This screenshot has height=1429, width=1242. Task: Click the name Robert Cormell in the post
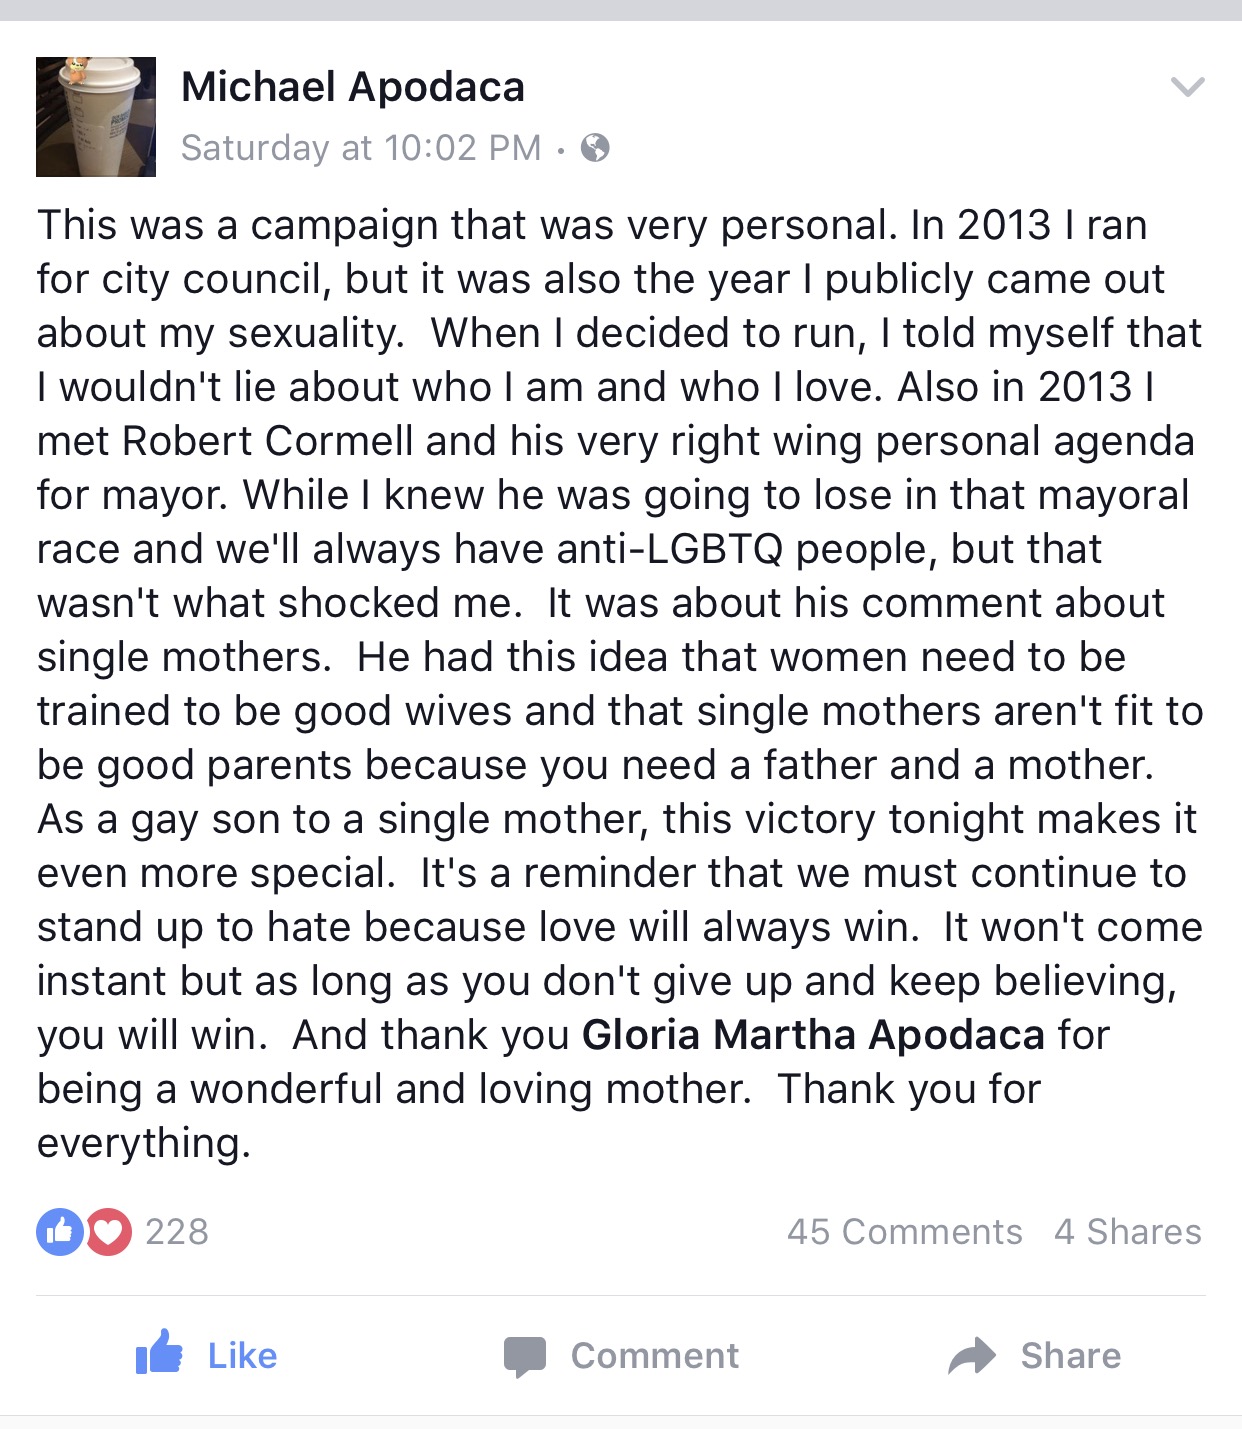click(x=268, y=441)
